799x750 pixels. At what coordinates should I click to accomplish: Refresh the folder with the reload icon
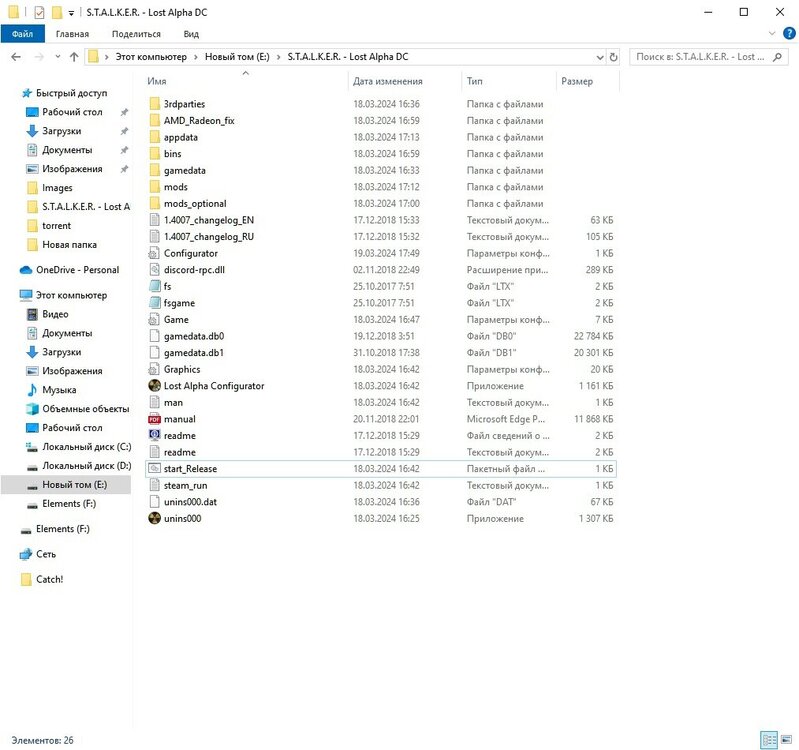tap(613, 57)
